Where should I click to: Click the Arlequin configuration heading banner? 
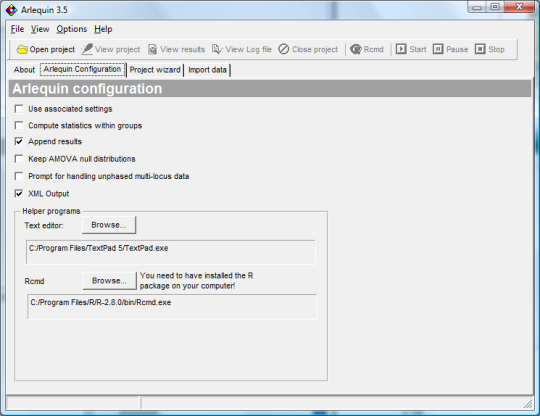click(270, 89)
